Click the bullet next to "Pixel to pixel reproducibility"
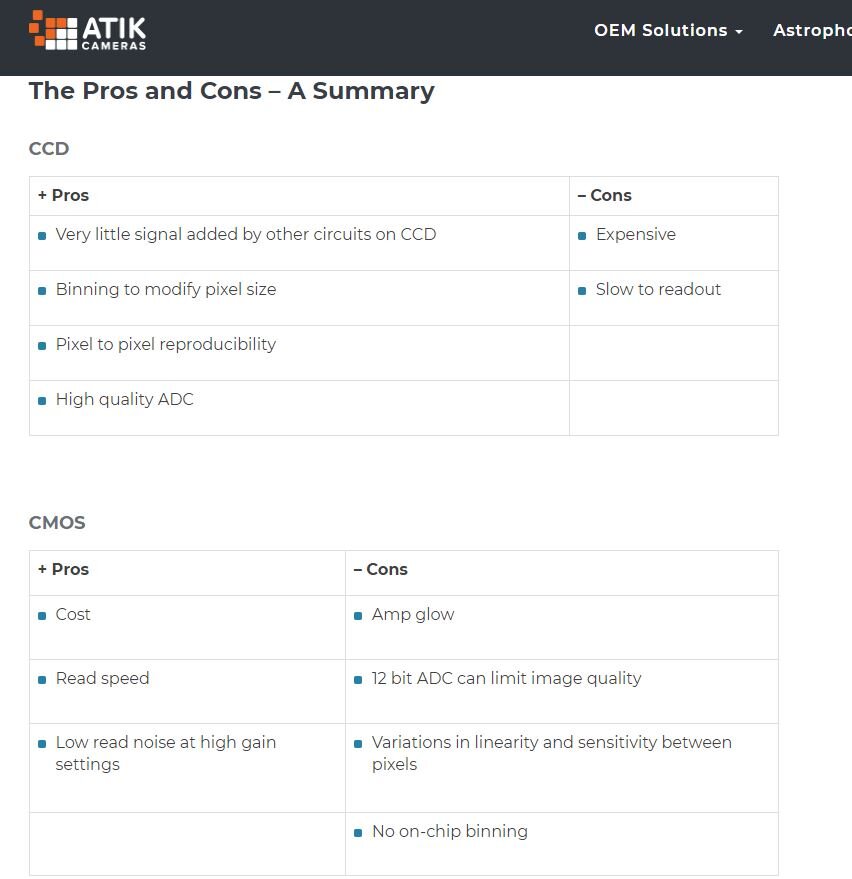 [42, 346]
